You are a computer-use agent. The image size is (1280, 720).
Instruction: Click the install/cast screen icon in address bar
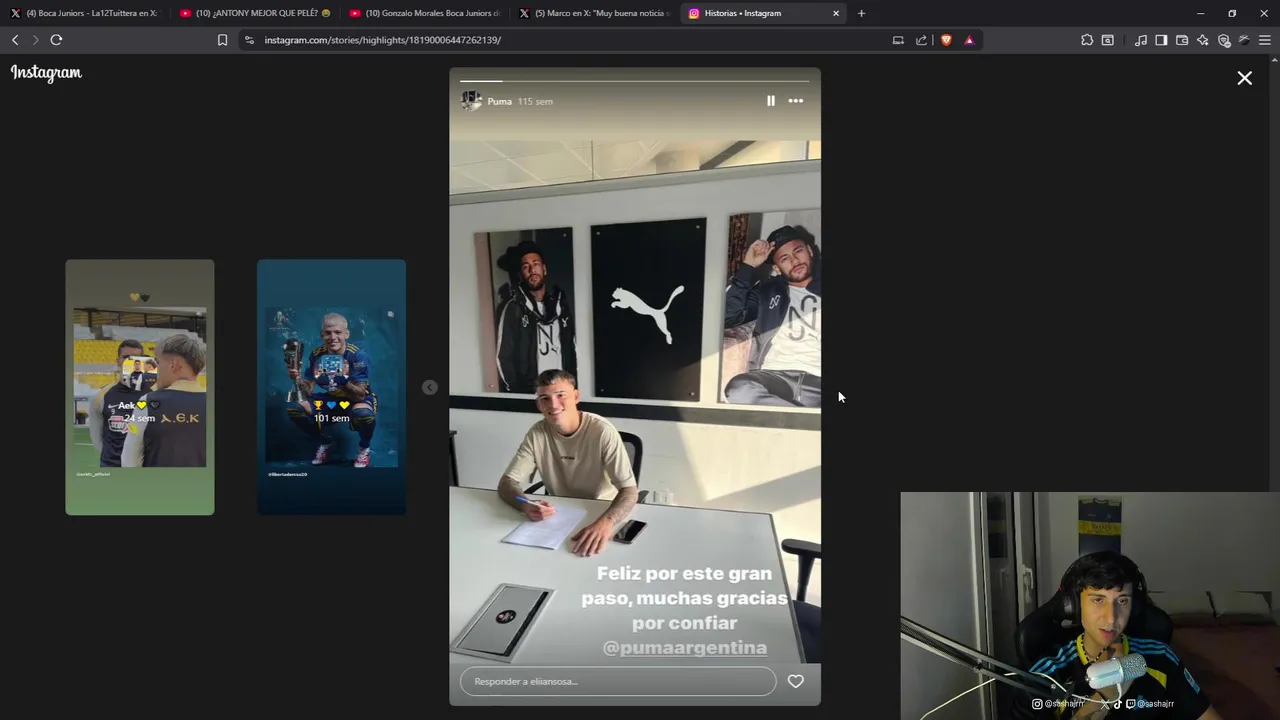(x=898, y=40)
